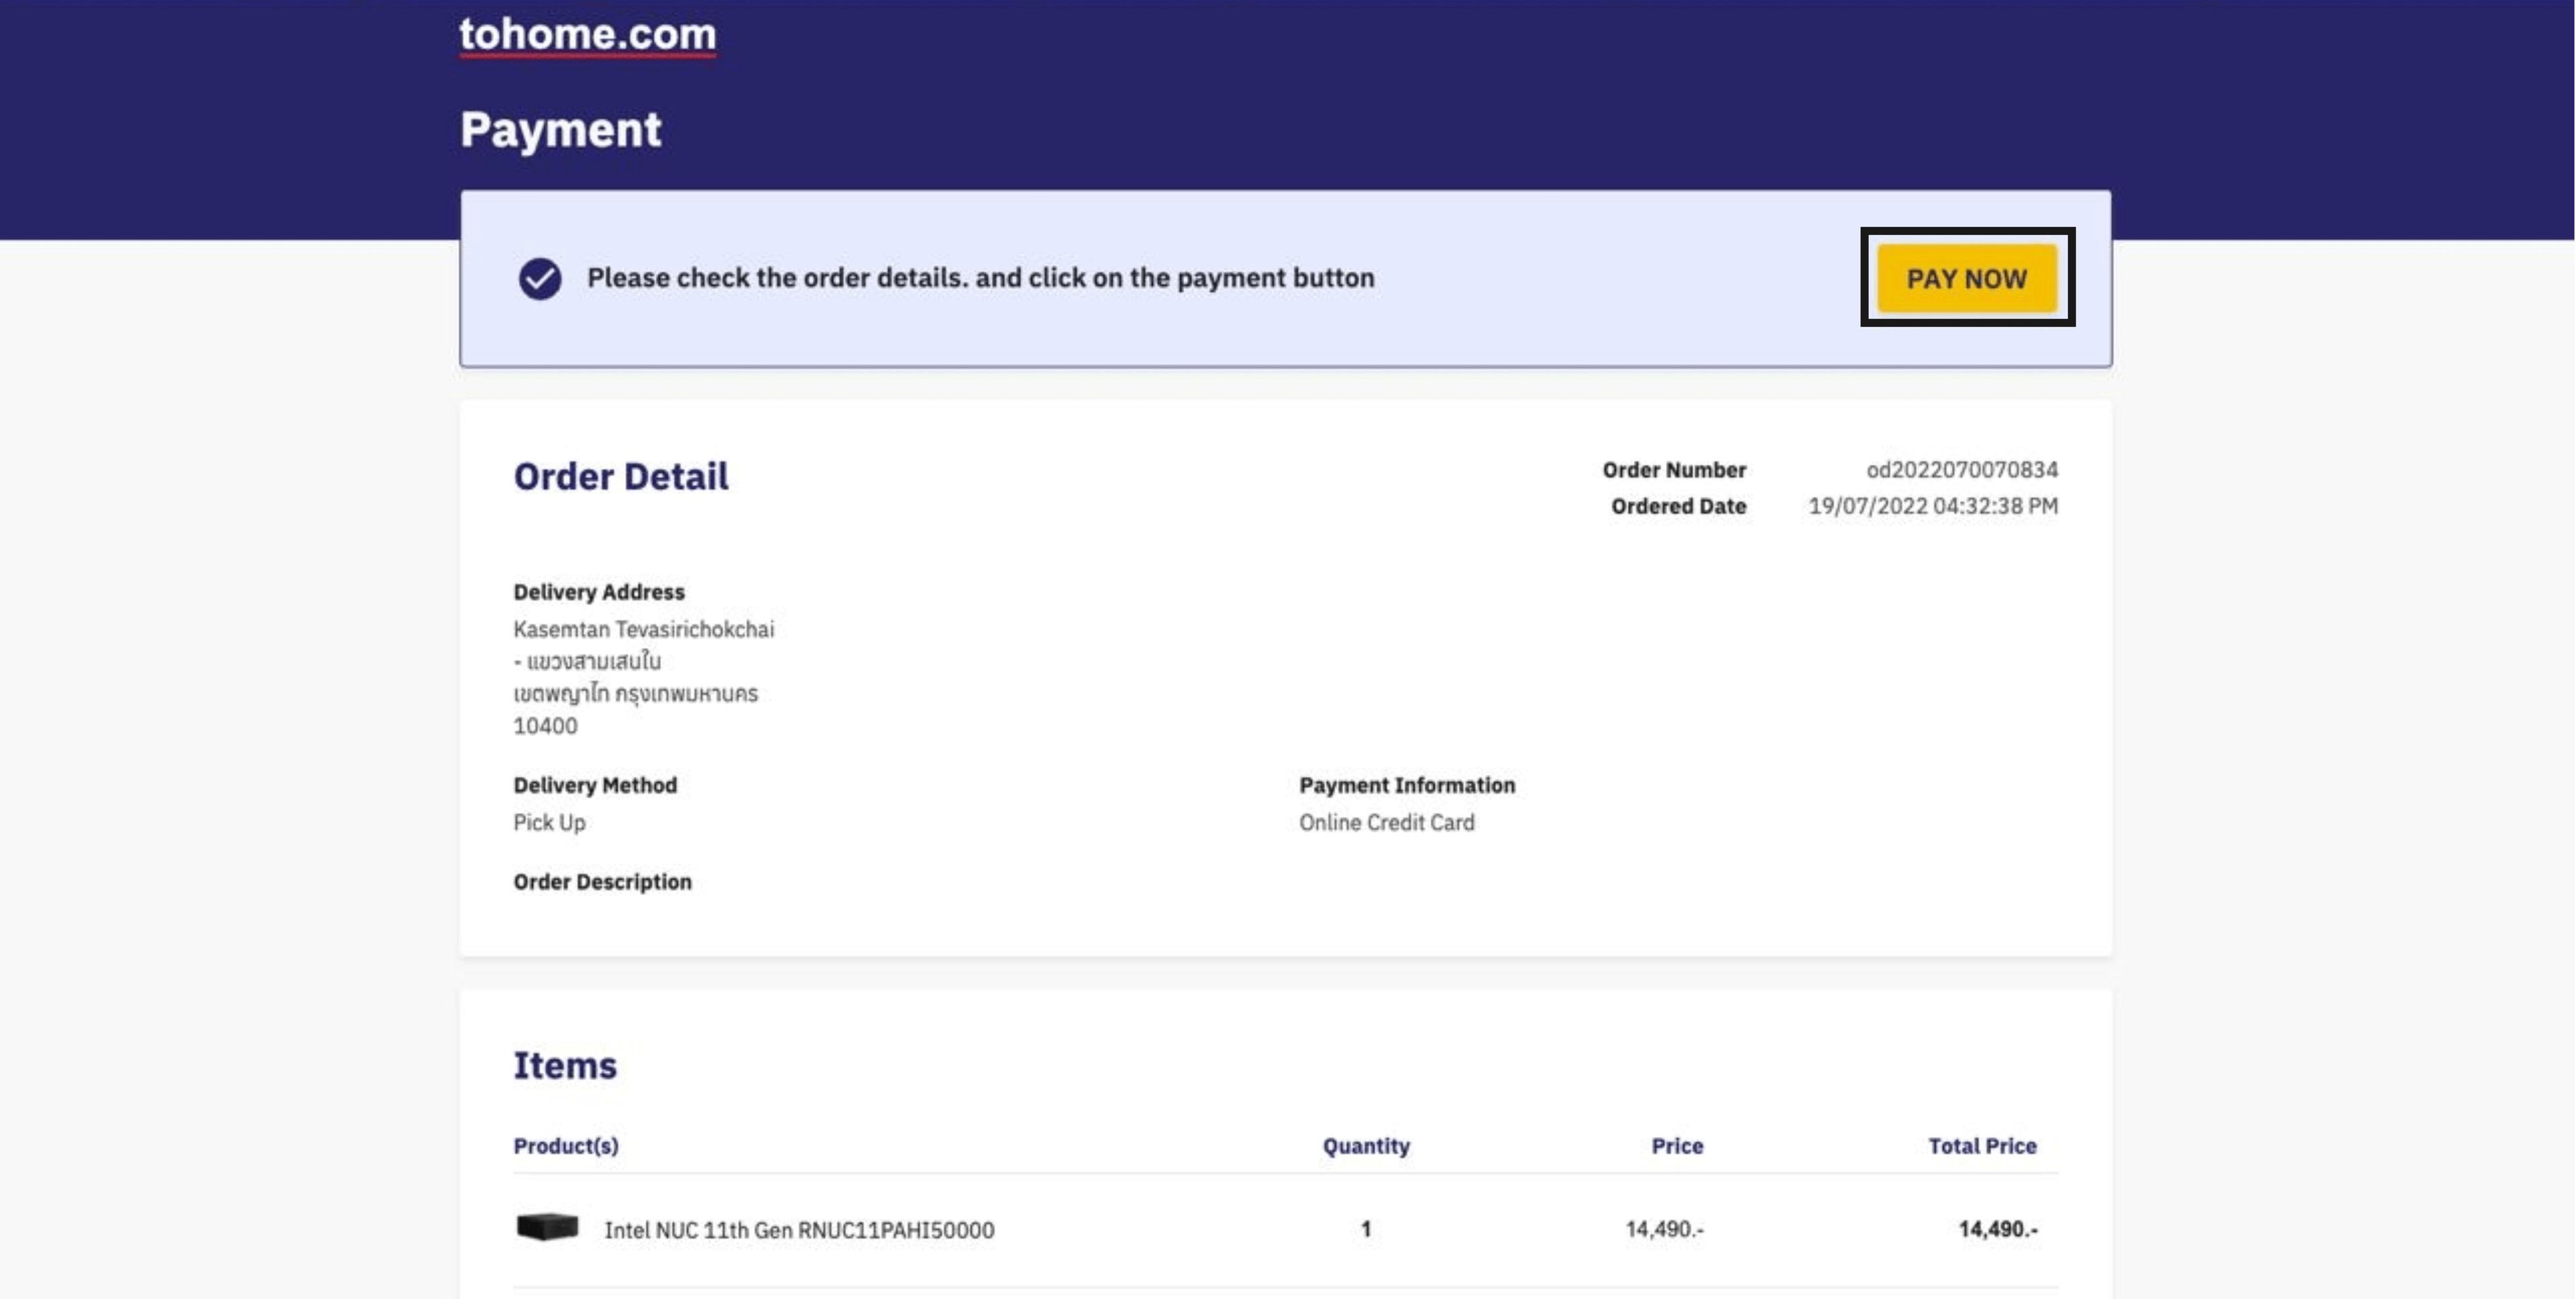This screenshot has width=2576, height=1303.
Task: Click the Intel NUC product thumbnail
Action: pos(547,1226)
